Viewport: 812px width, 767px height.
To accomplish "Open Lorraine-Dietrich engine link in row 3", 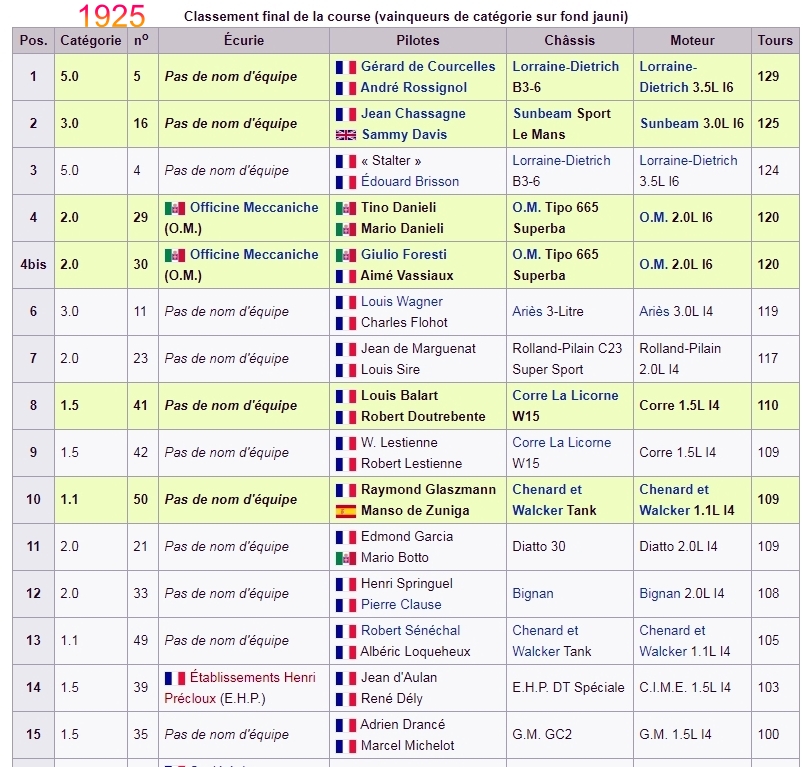I will (x=688, y=161).
